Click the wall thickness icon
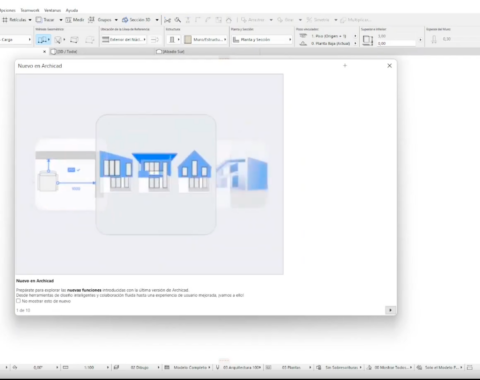 (x=434, y=40)
